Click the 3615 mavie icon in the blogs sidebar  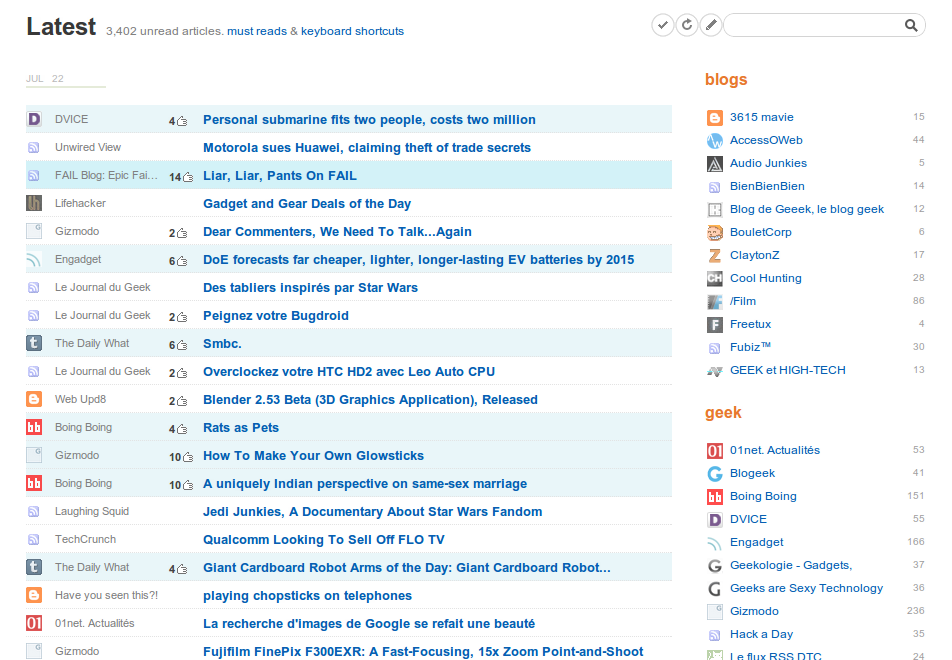click(x=715, y=118)
